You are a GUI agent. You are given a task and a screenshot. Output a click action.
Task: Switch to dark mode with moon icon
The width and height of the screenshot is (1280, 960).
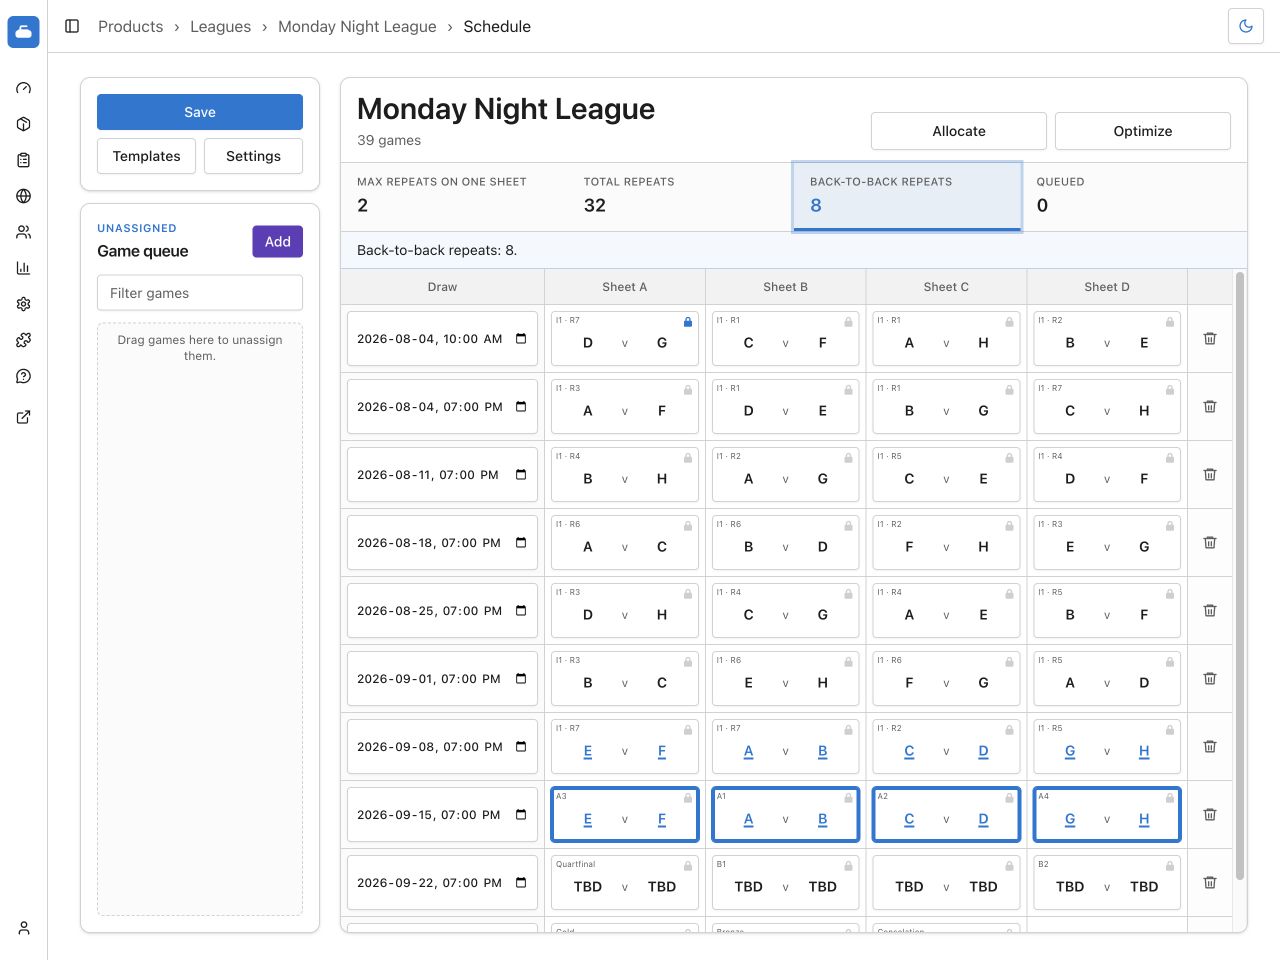pyautogui.click(x=1246, y=26)
